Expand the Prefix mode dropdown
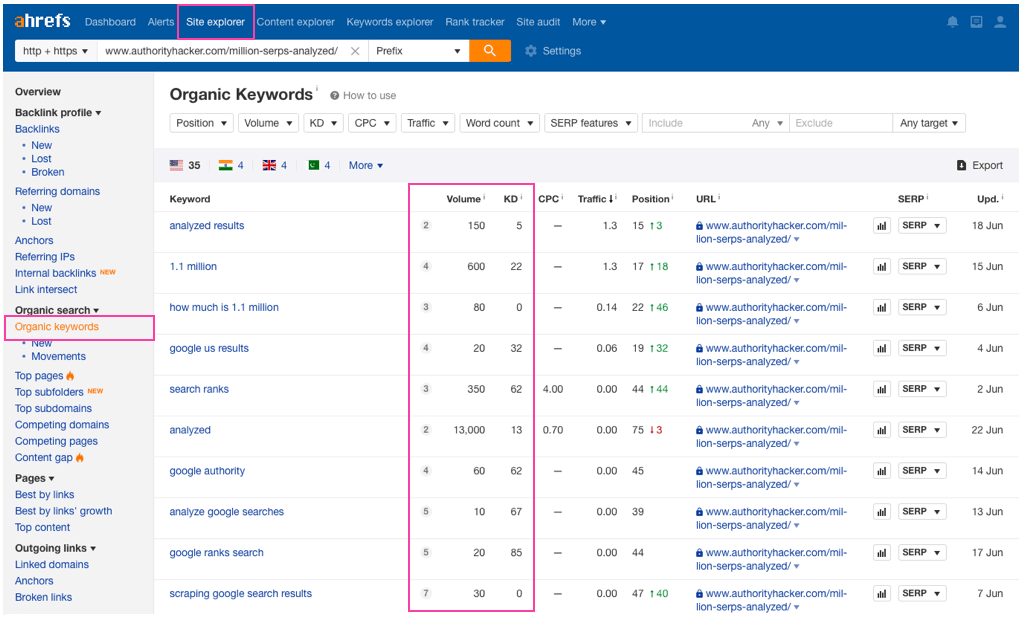The height and width of the screenshot is (619, 1022). pyautogui.click(x=419, y=51)
